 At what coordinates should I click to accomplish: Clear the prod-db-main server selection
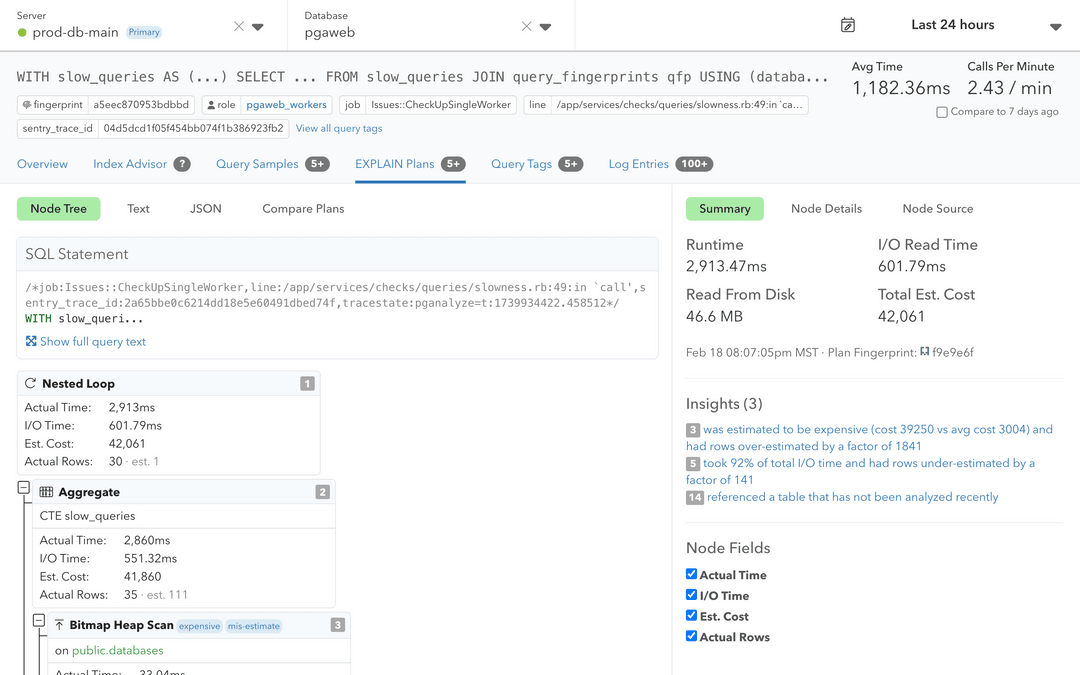tap(238, 27)
